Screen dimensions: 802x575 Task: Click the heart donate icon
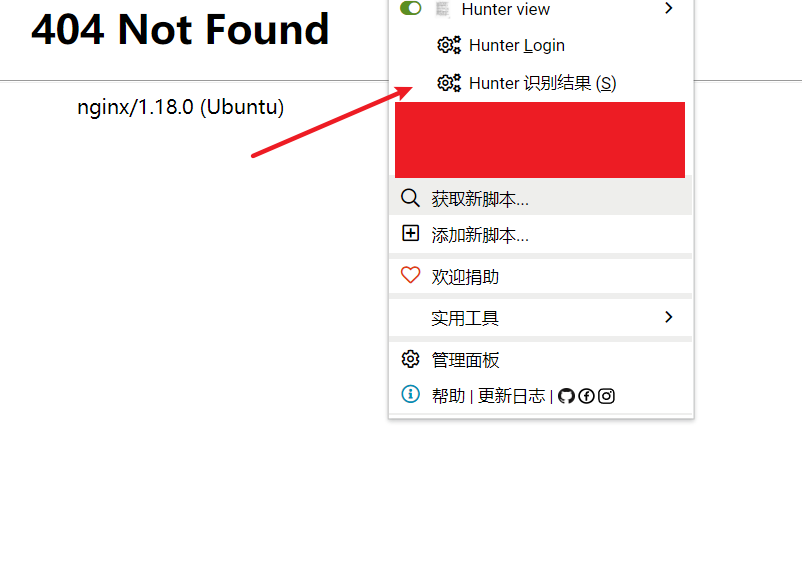tap(410, 275)
